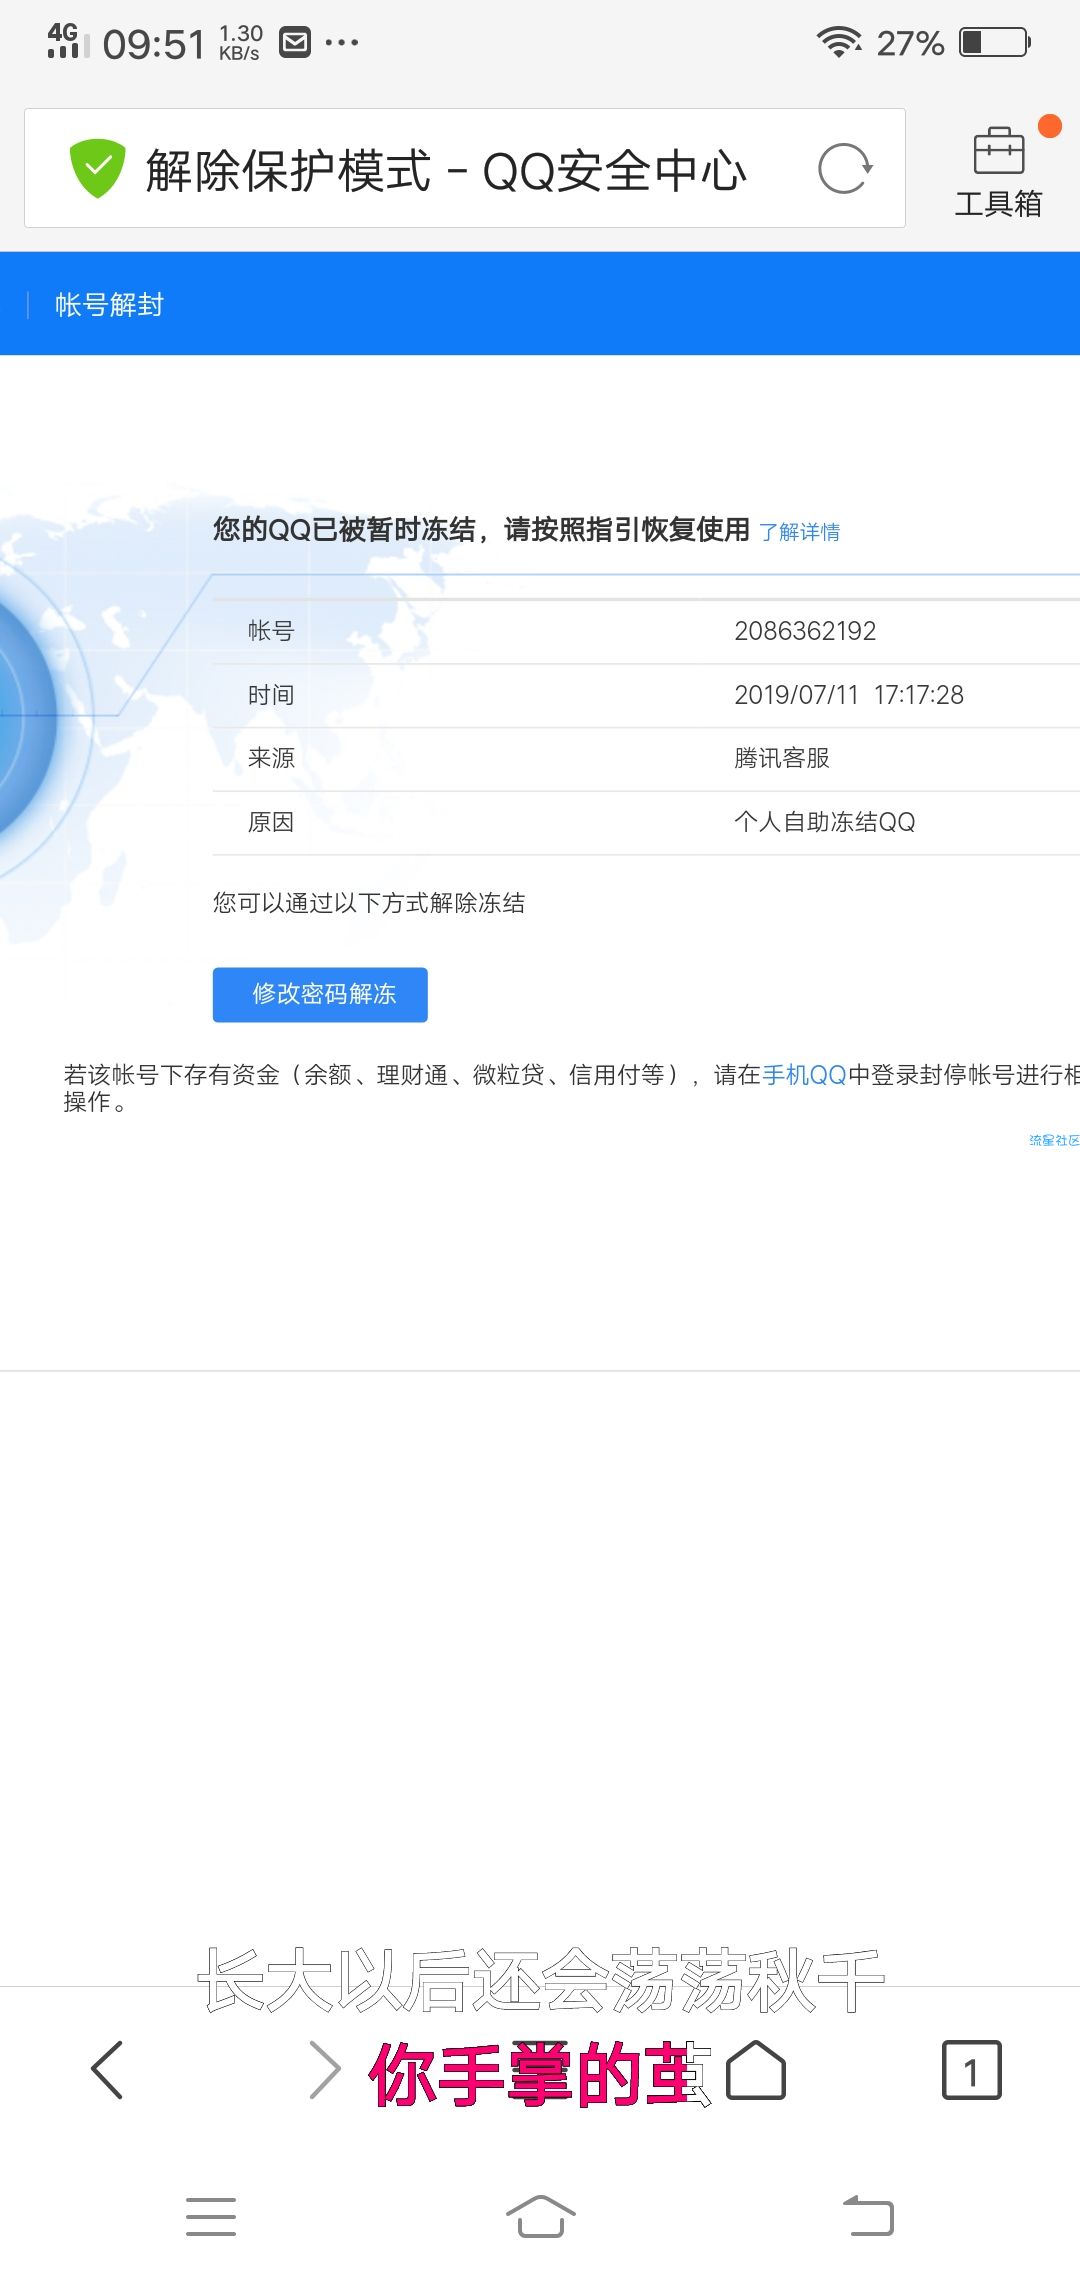Open the 工具箱 toolbox

[998, 172]
